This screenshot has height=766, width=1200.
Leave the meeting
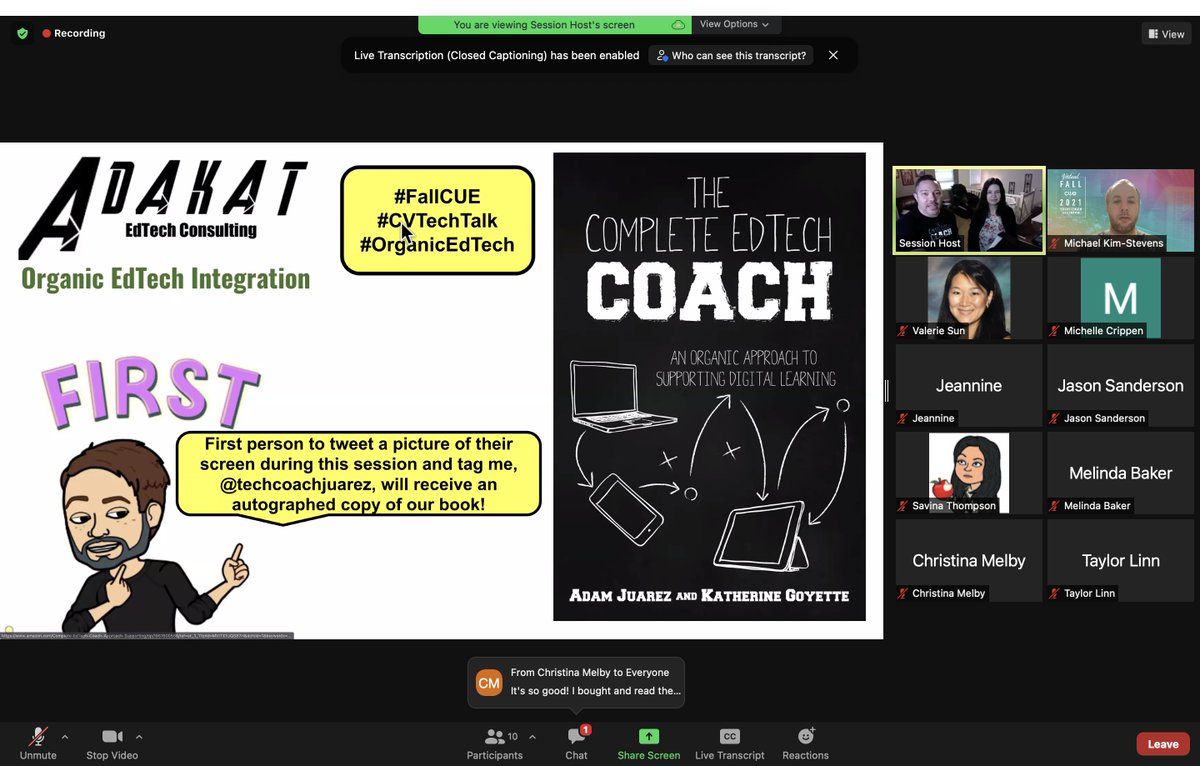(1163, 744)
